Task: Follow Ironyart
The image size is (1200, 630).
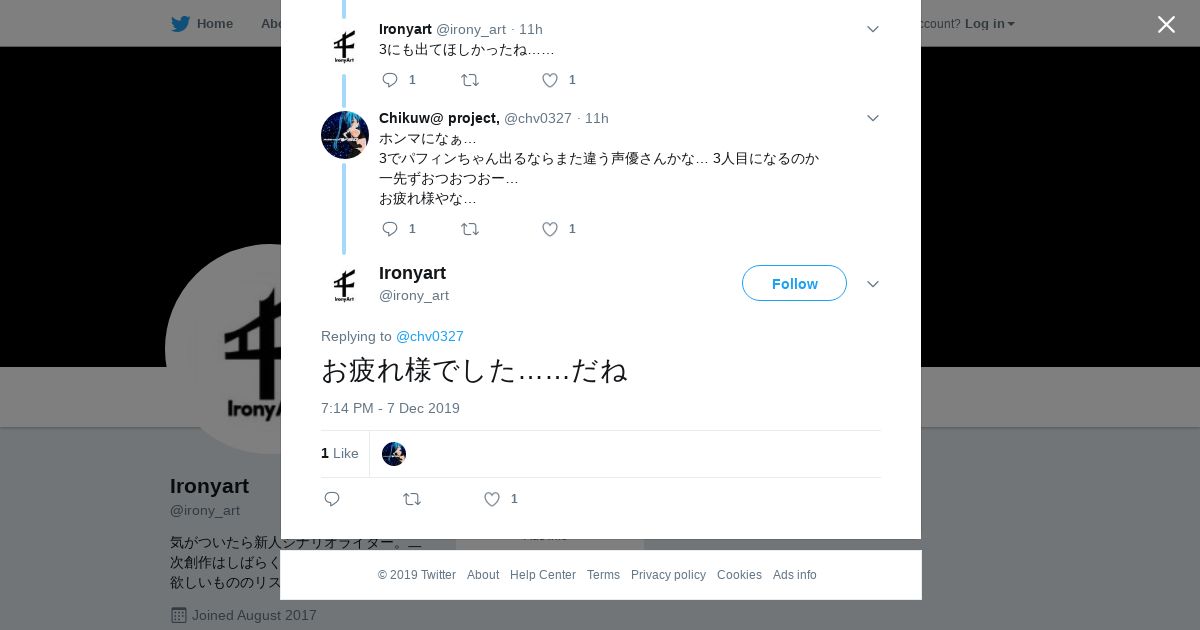Action: (794, 283)
